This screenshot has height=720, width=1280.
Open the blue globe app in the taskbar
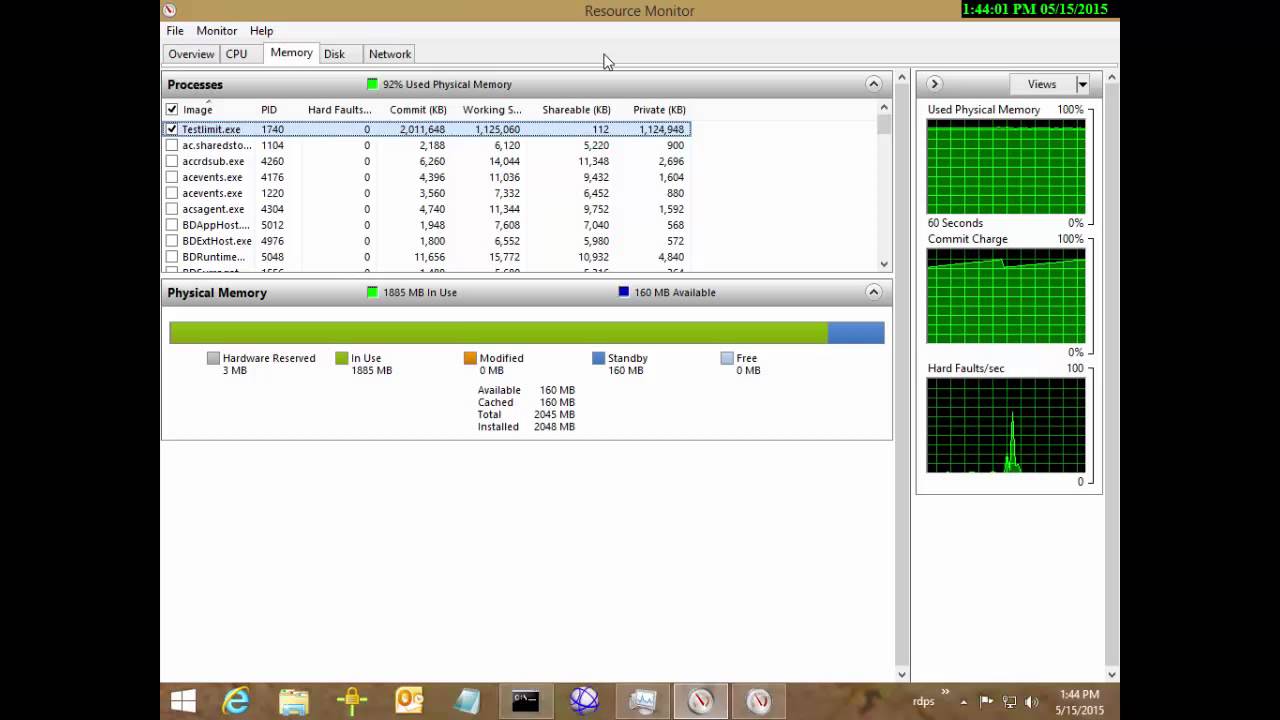click(x=584, y=701)
